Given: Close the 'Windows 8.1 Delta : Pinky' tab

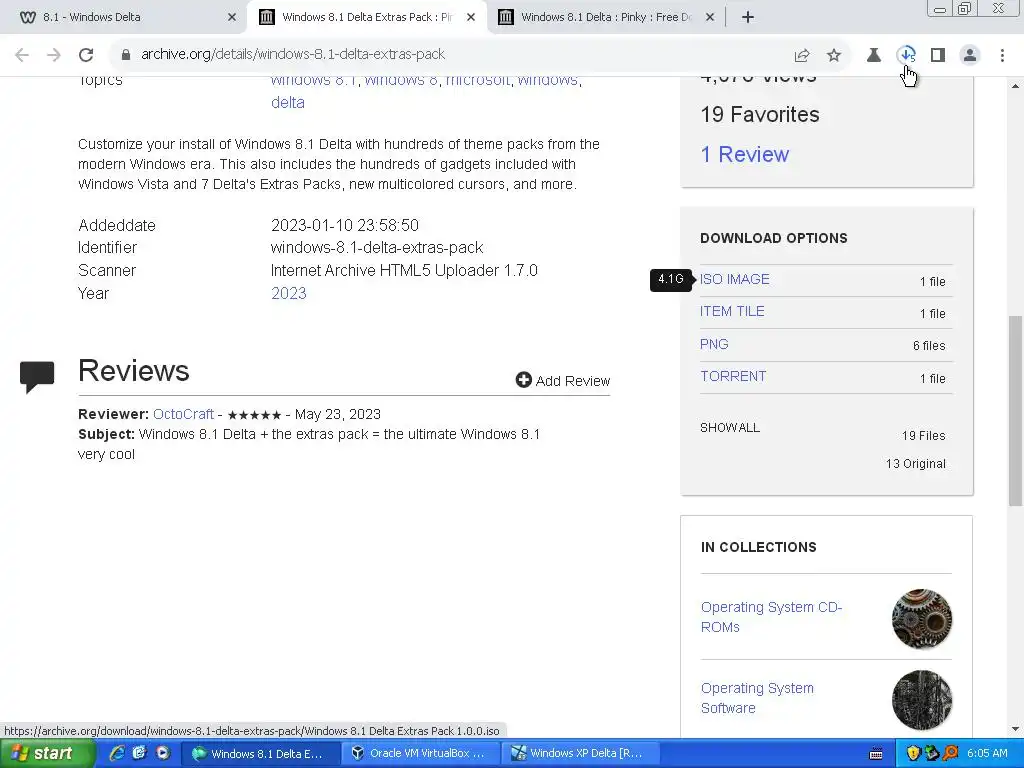Looking at the screenshot, I should coord(710,17).
